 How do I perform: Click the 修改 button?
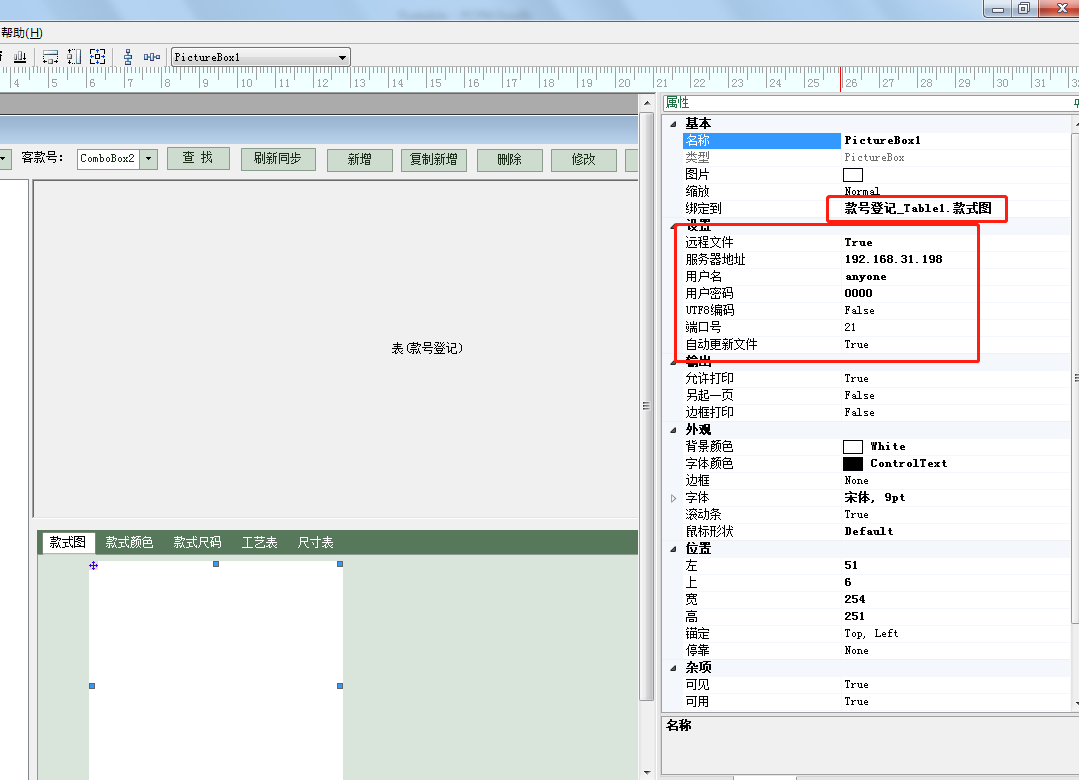(x=584, y=160)
